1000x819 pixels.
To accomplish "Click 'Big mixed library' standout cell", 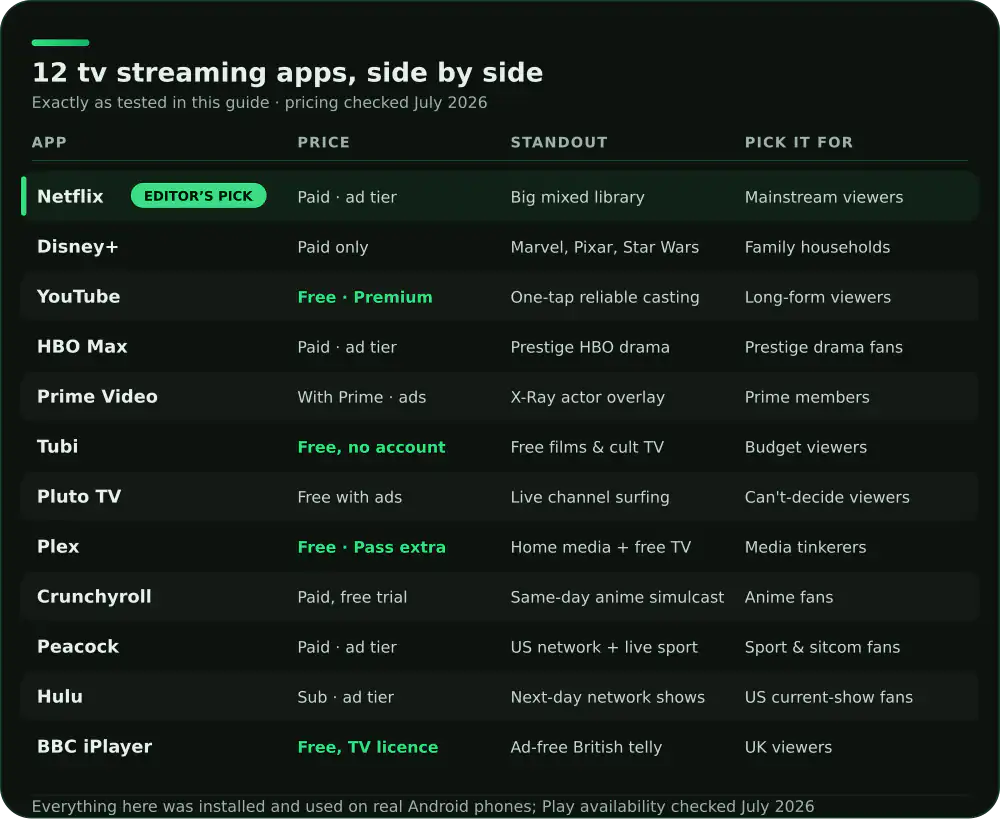I will (577, 197).
